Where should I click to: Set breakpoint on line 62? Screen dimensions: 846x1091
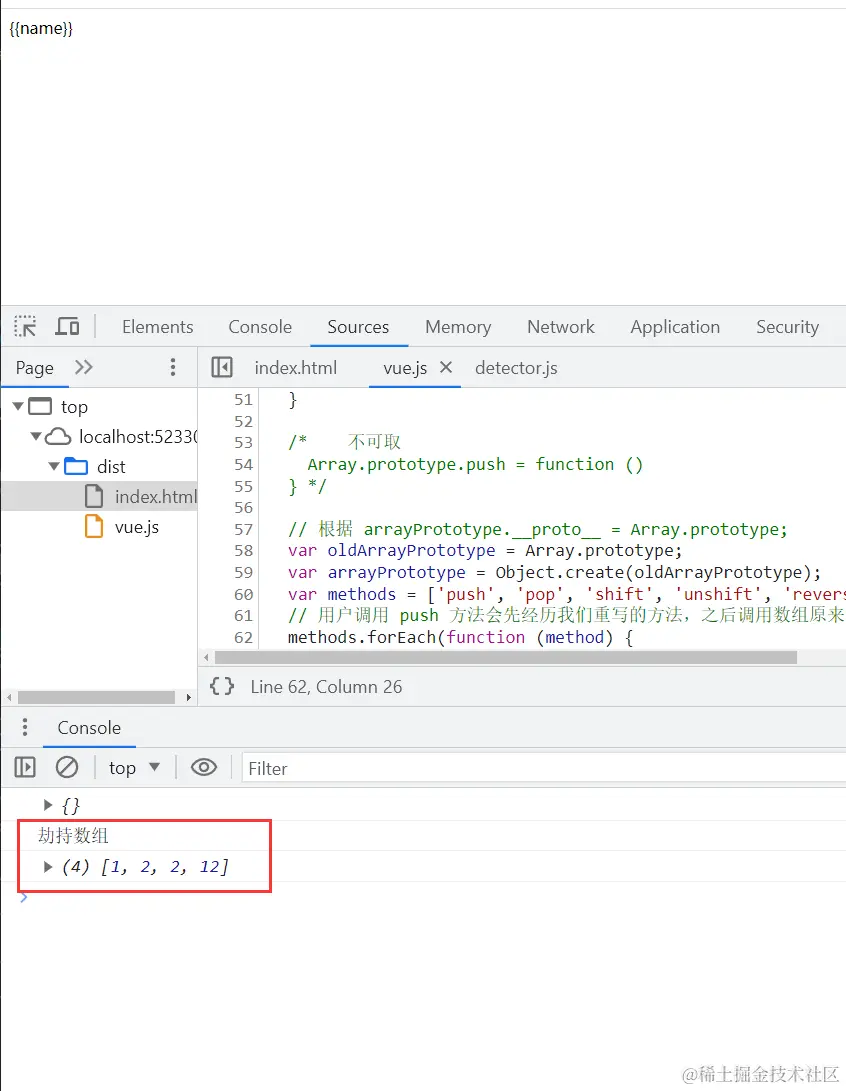pyautogui.click(x=244, y=637)
